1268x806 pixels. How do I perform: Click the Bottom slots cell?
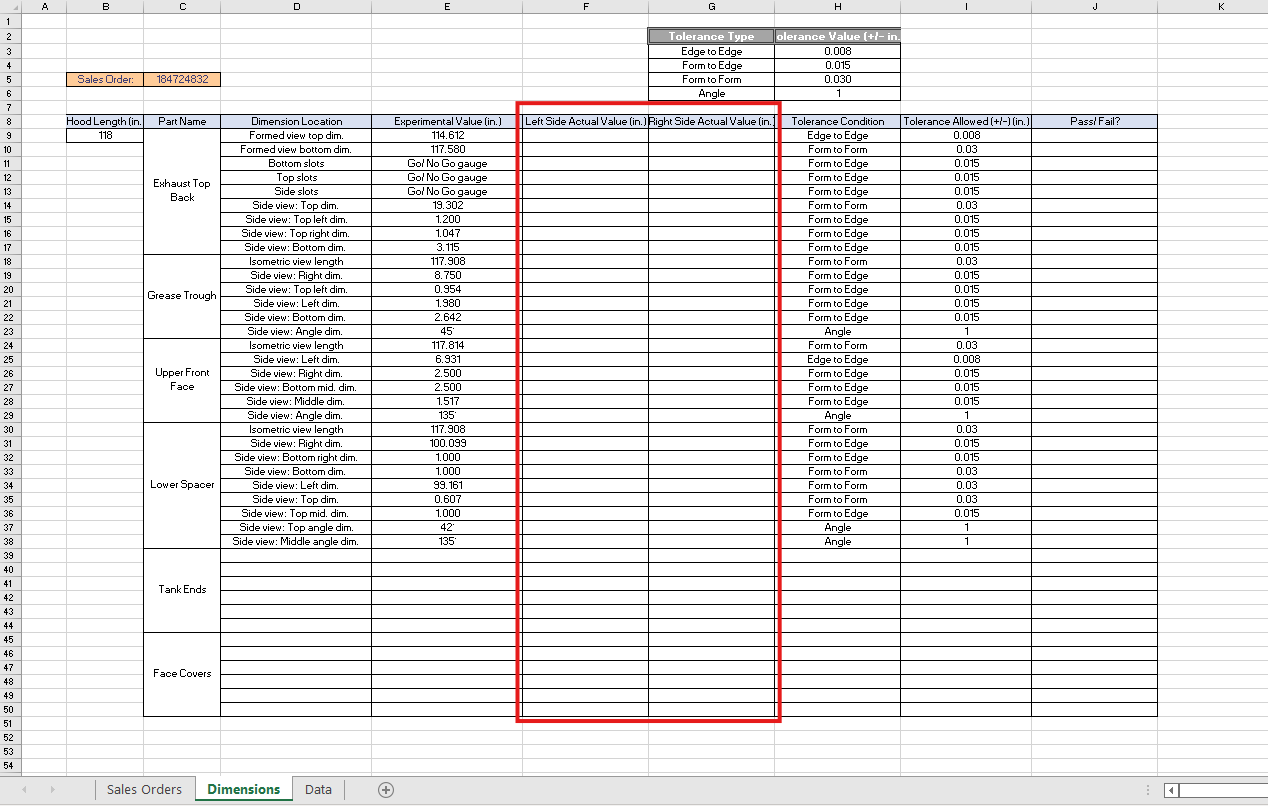(x=296, y=163)
